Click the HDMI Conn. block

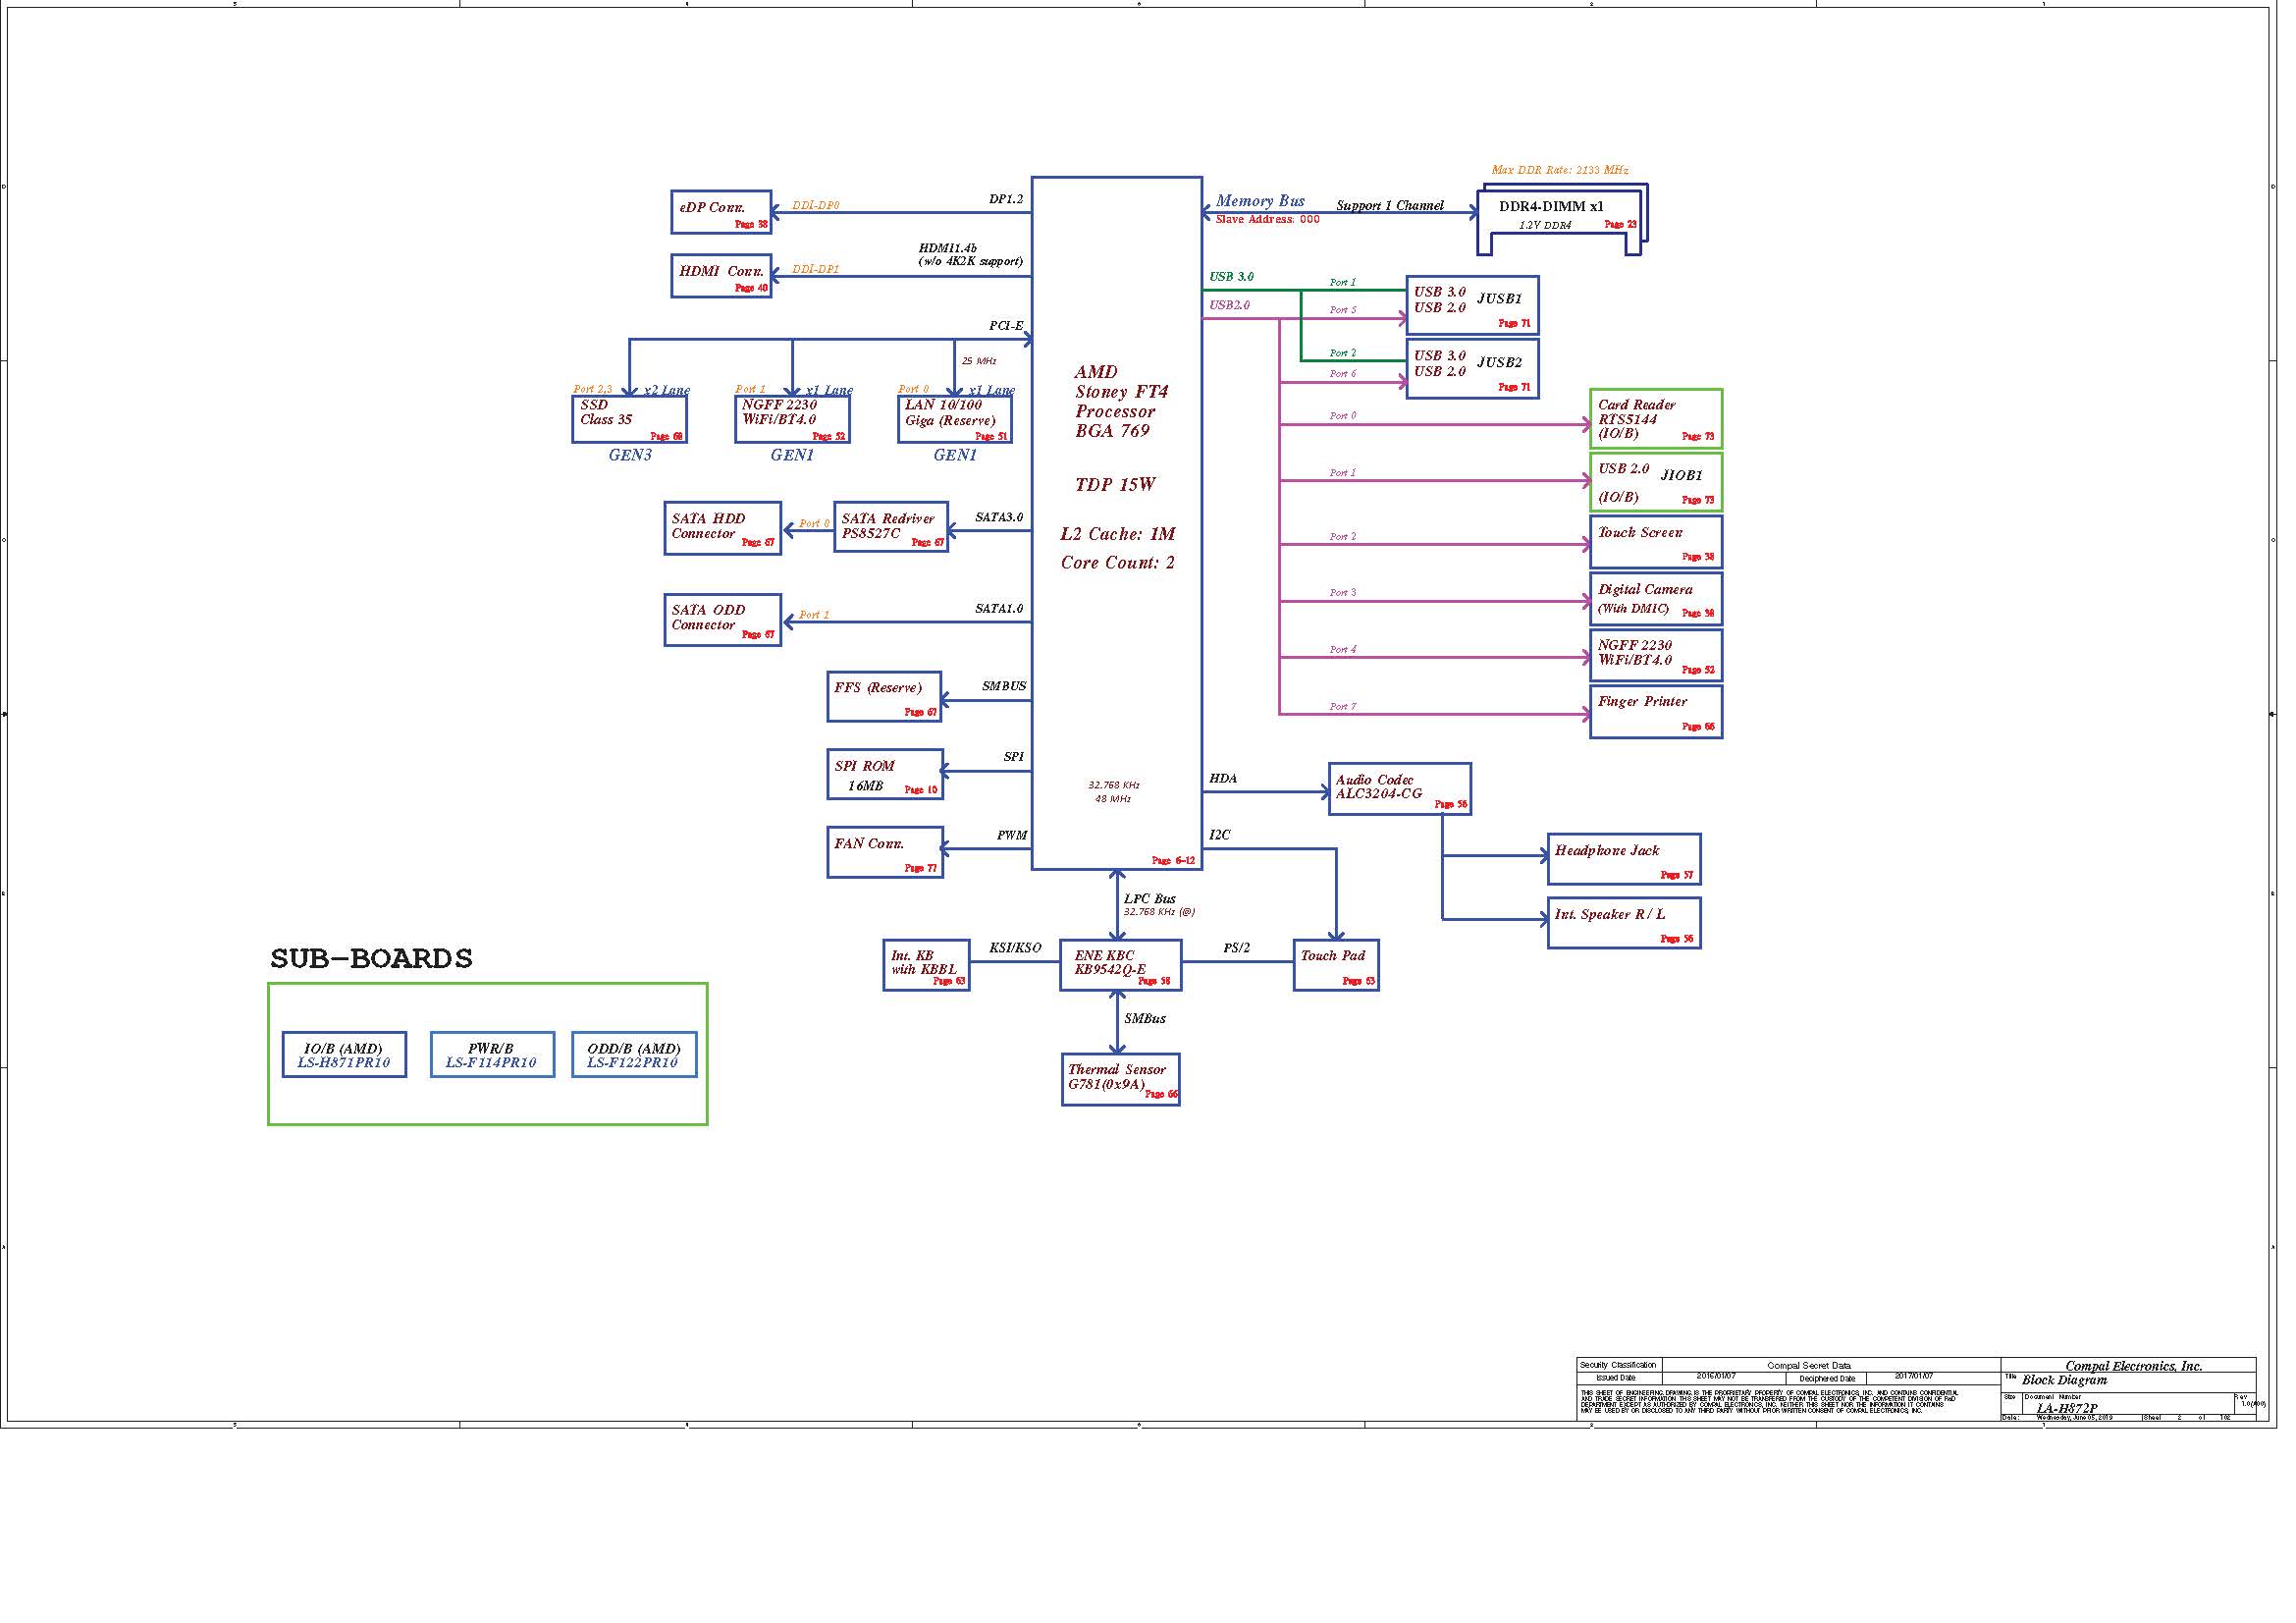pyautogui.click(x=721, y=276)
